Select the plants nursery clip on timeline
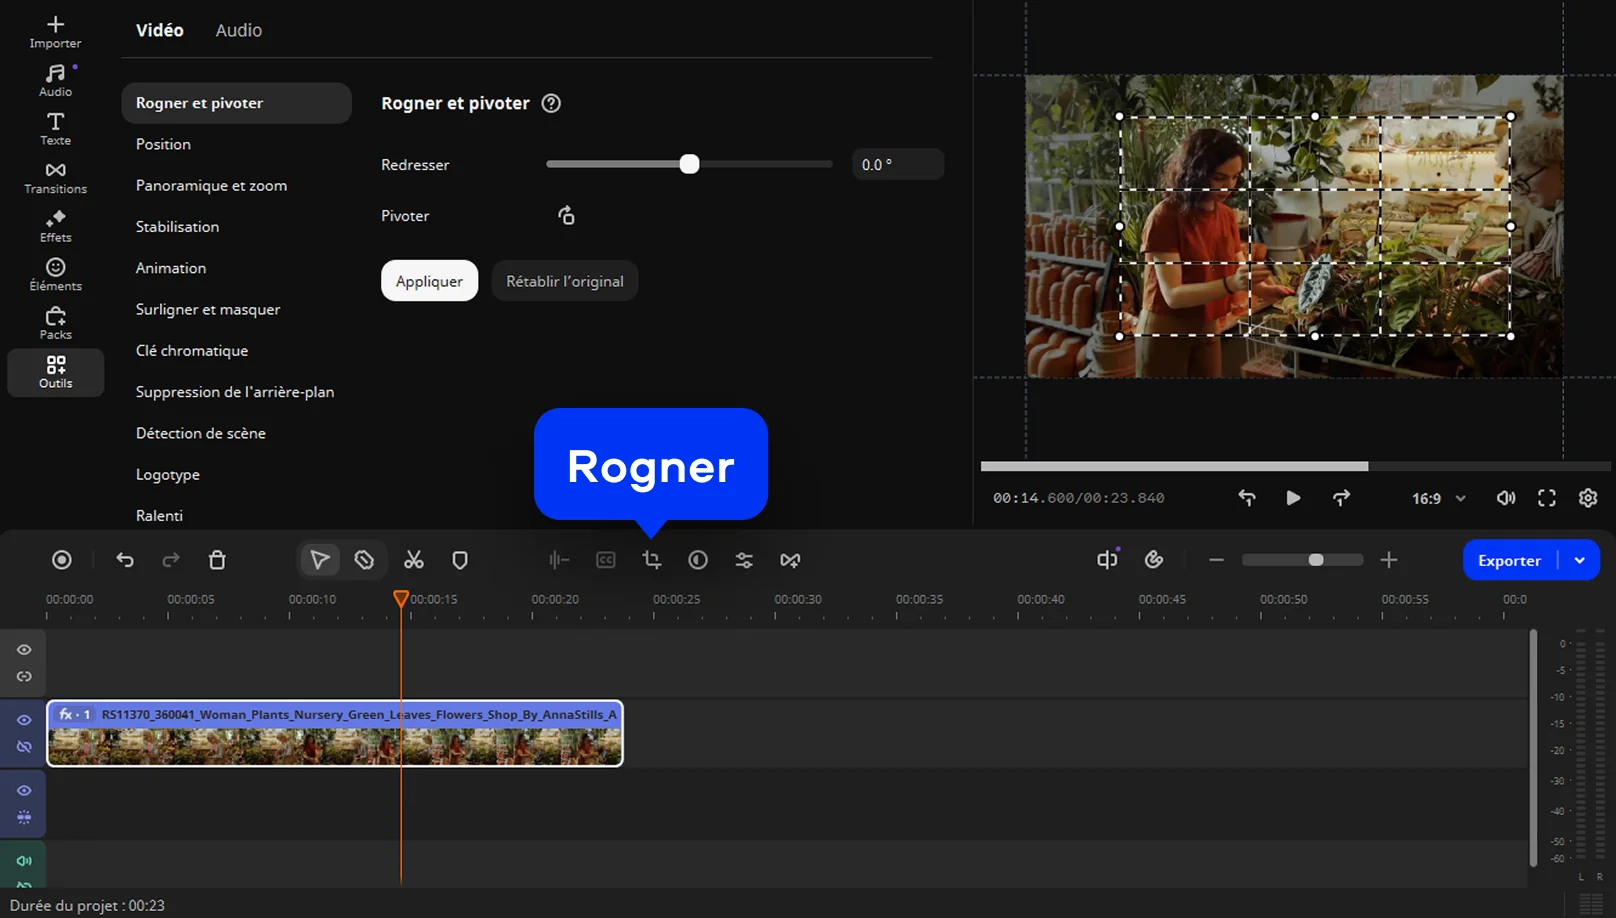Screen dimensions: 1616x918 (x=335, y=735)
